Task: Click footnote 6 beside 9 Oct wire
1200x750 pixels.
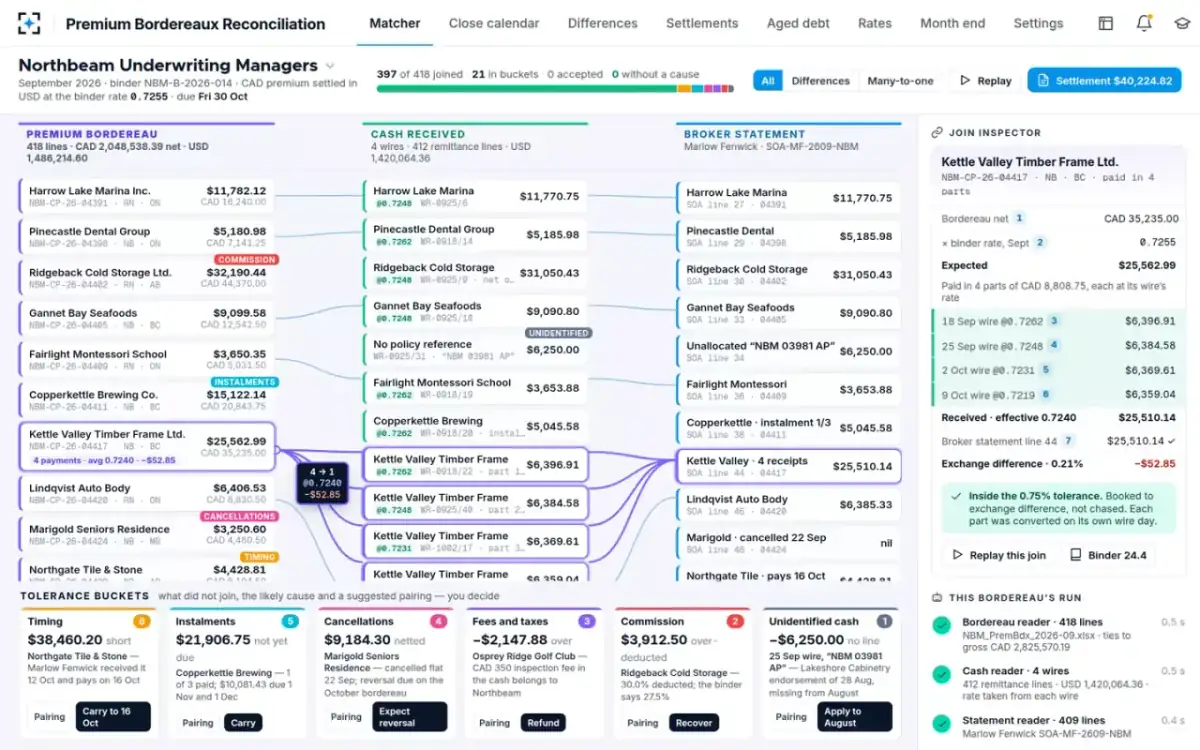Action: click(x=1046, y=393)
